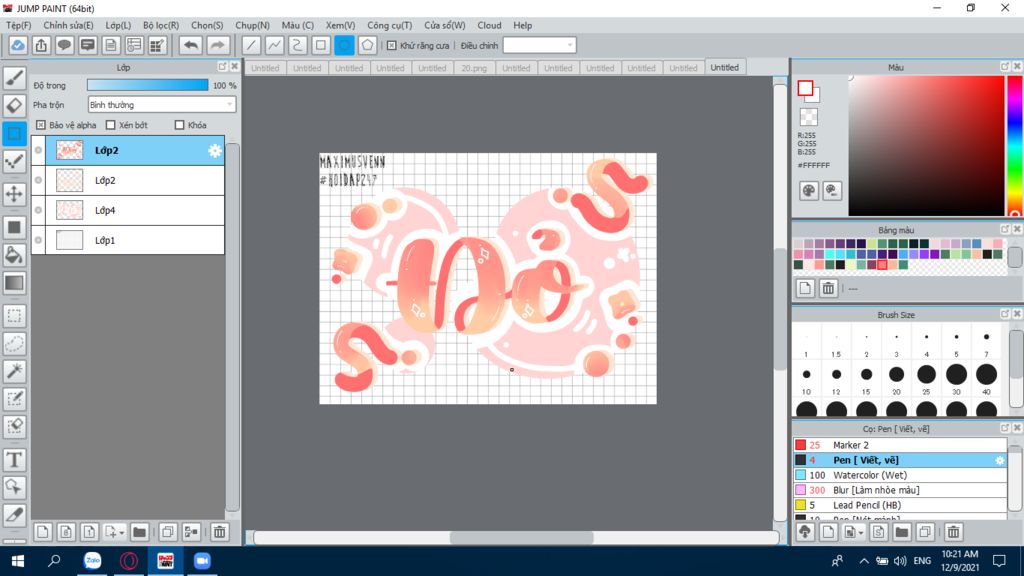1024x576 pixels.
Task: Select the rectangular Selection tool
Action: pyautogui.click(x=14, y=316)
